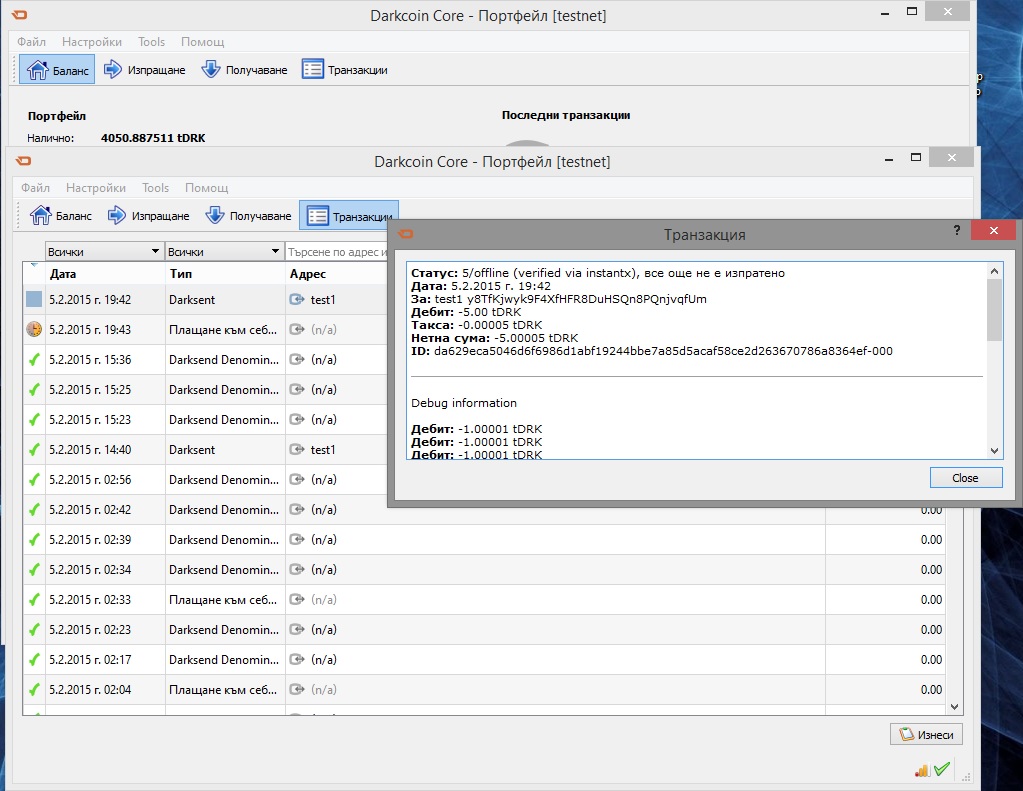This screenshot has height=791, width=1023.
Task: Click confirmed checkmark of 02:04 row
Action: 34,690
